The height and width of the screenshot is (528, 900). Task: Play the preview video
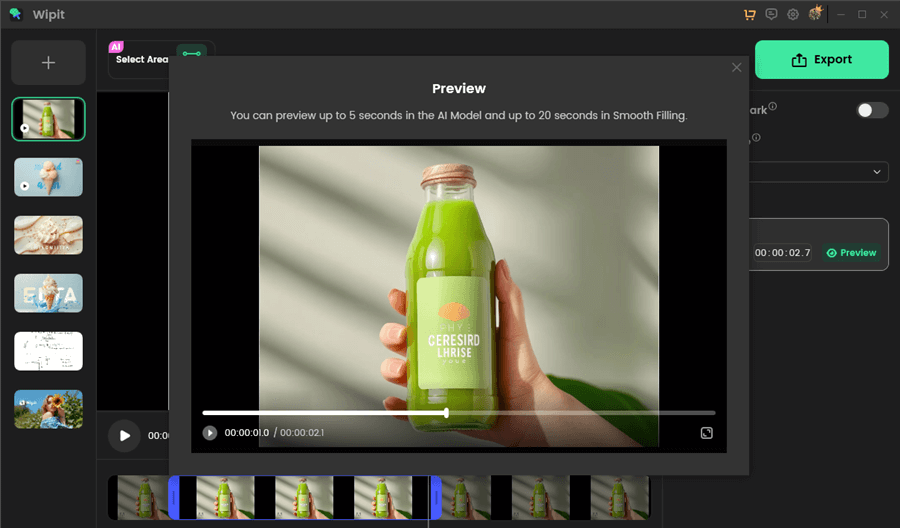tap(210, 433)
